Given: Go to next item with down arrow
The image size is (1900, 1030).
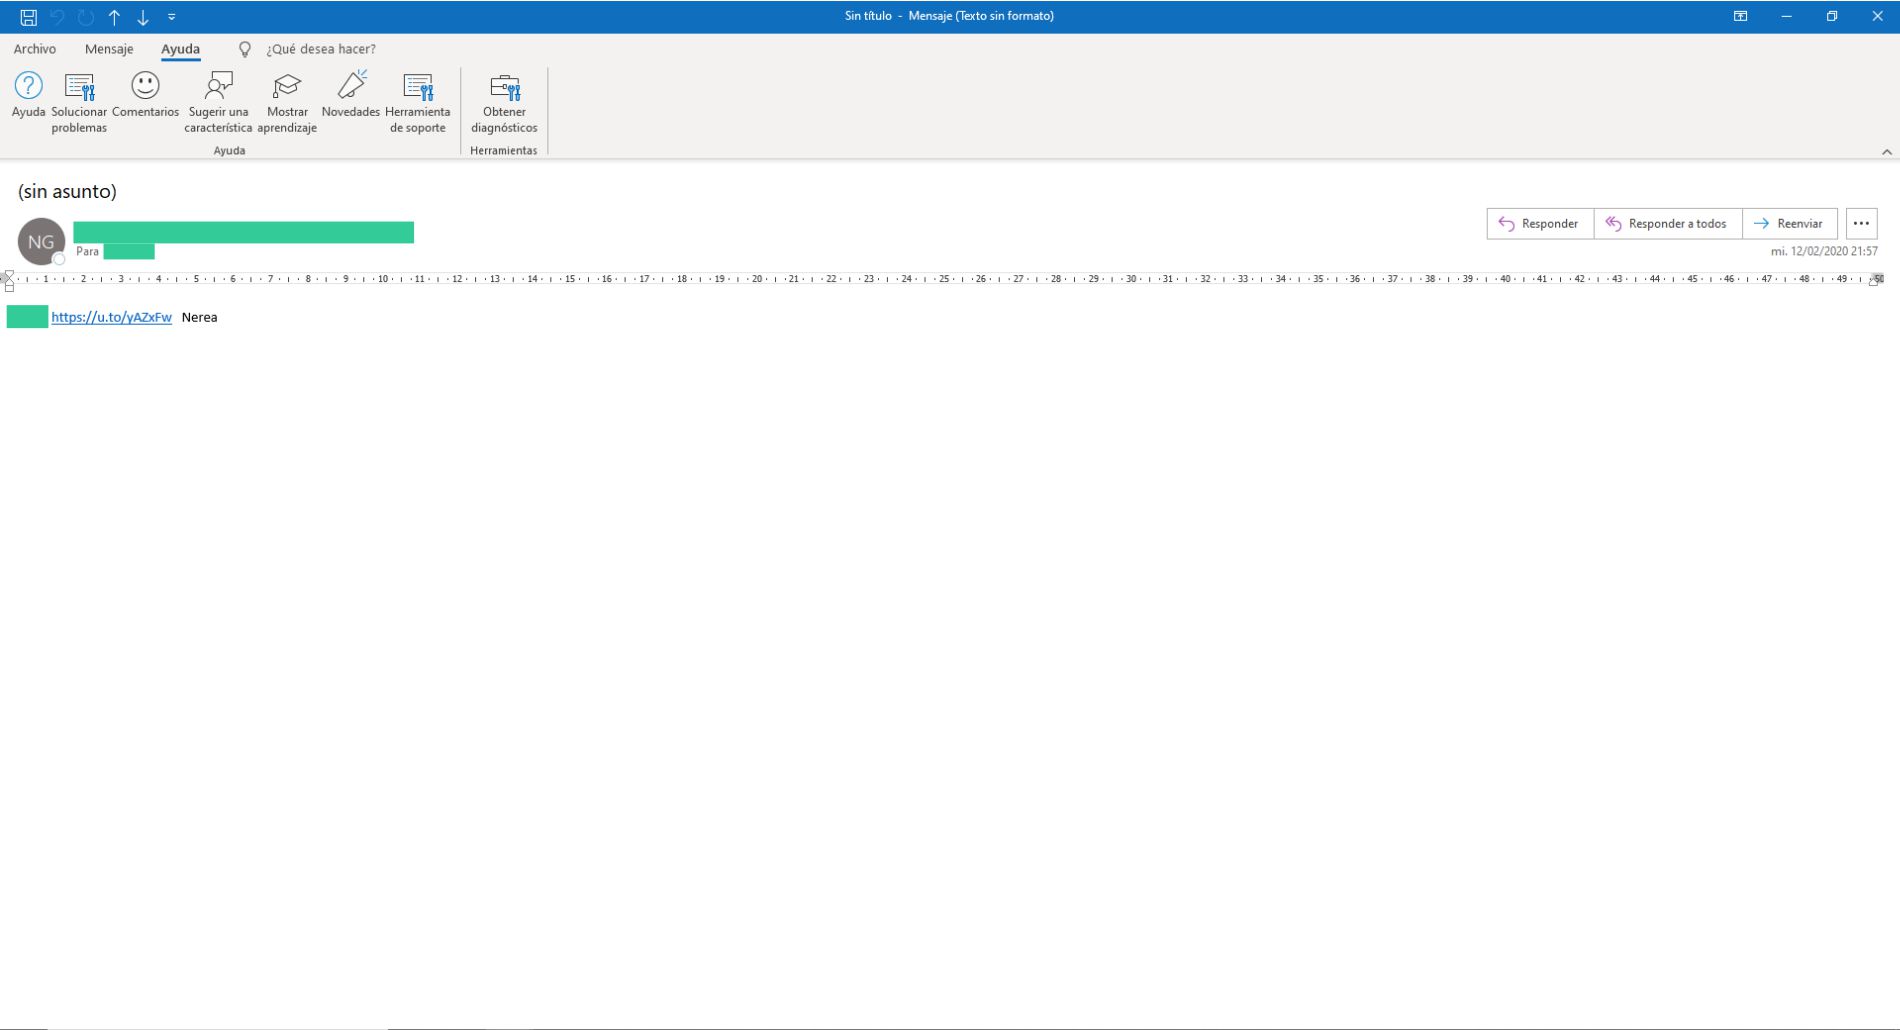Looking at the screenshot, I should [143, 17].
